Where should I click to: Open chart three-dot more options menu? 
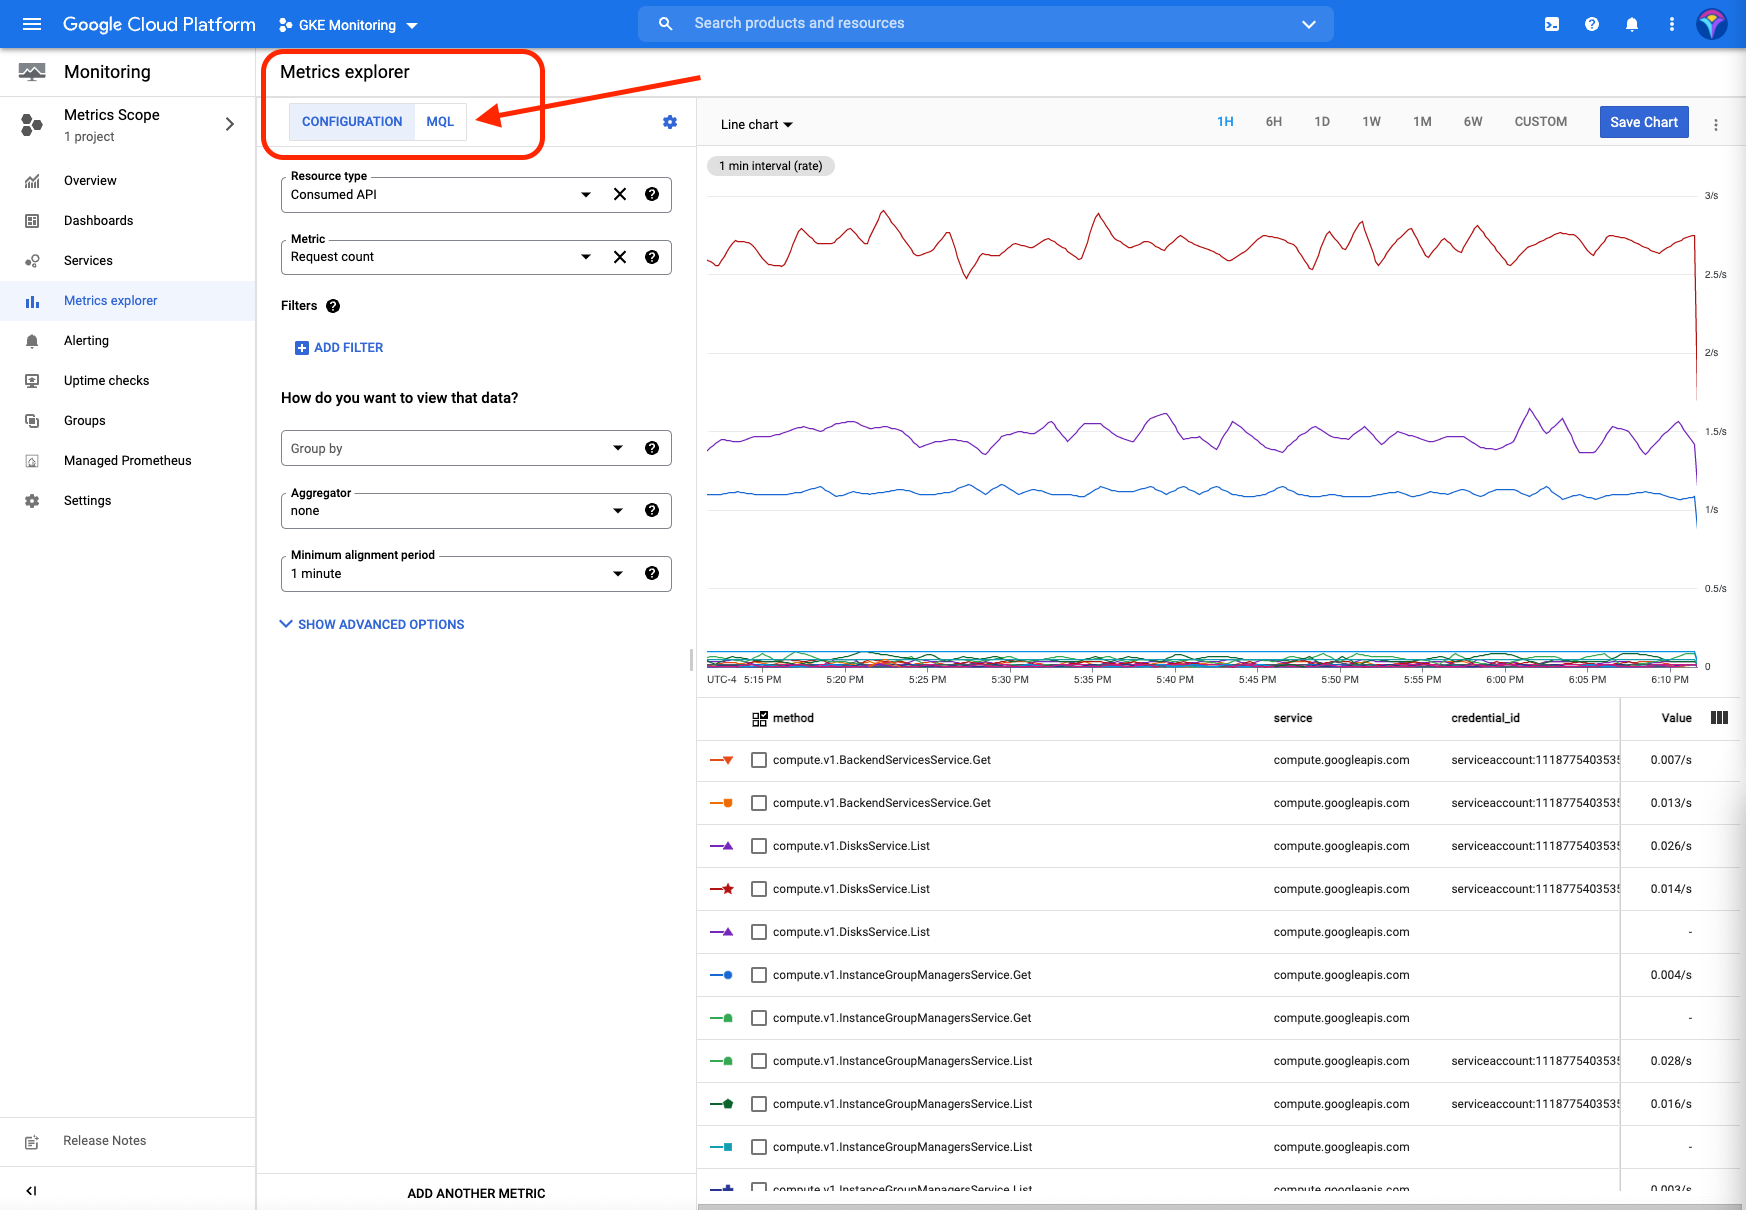pyautogui.click(x=1716, y=125)
